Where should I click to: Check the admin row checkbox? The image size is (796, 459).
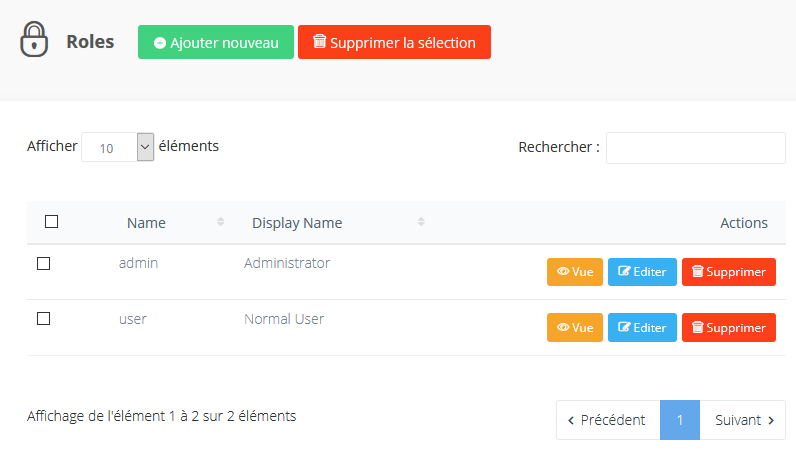tap(43, 264)
